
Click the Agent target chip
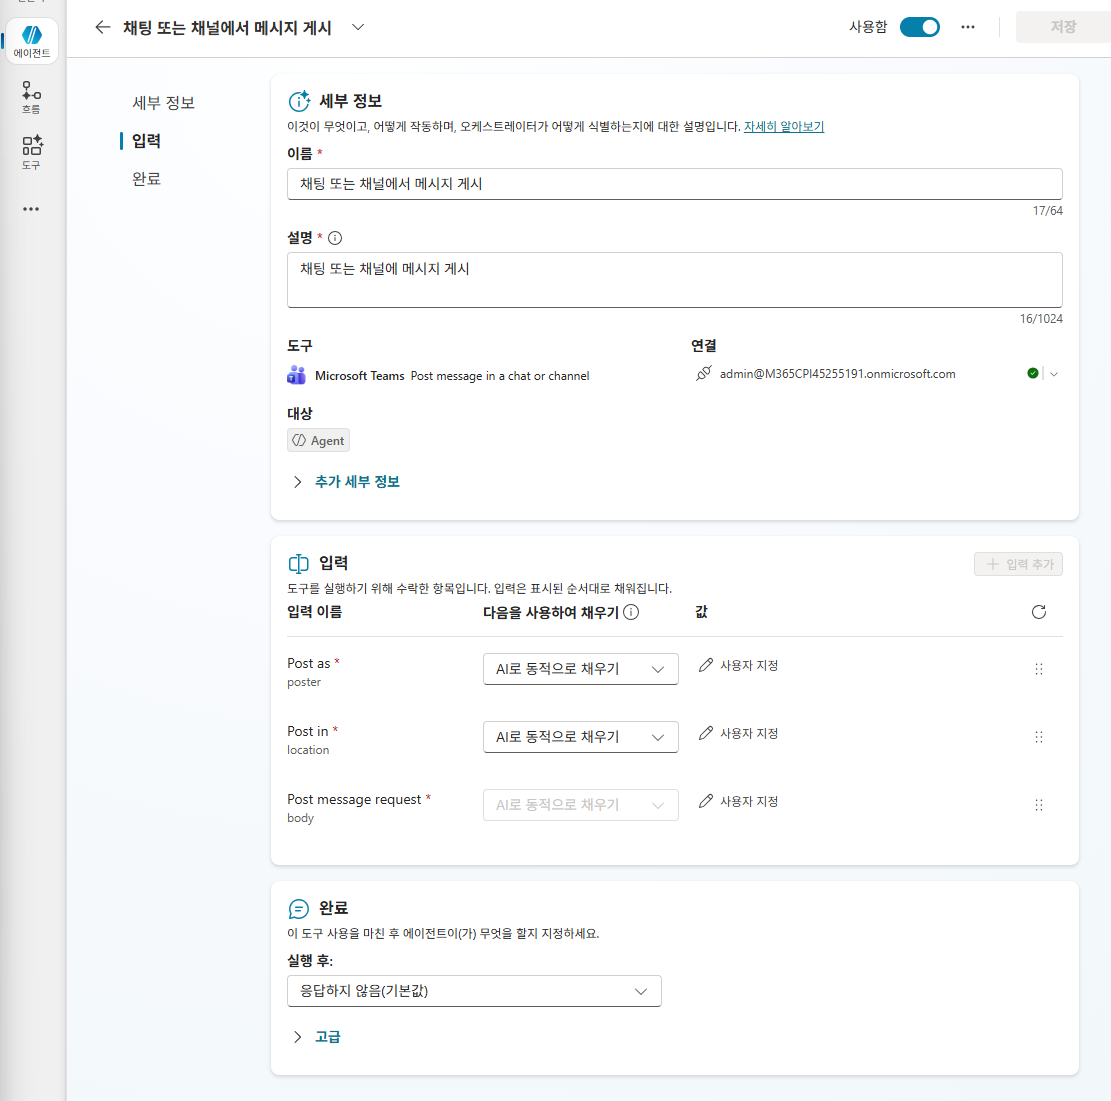[x=318, y=441]
